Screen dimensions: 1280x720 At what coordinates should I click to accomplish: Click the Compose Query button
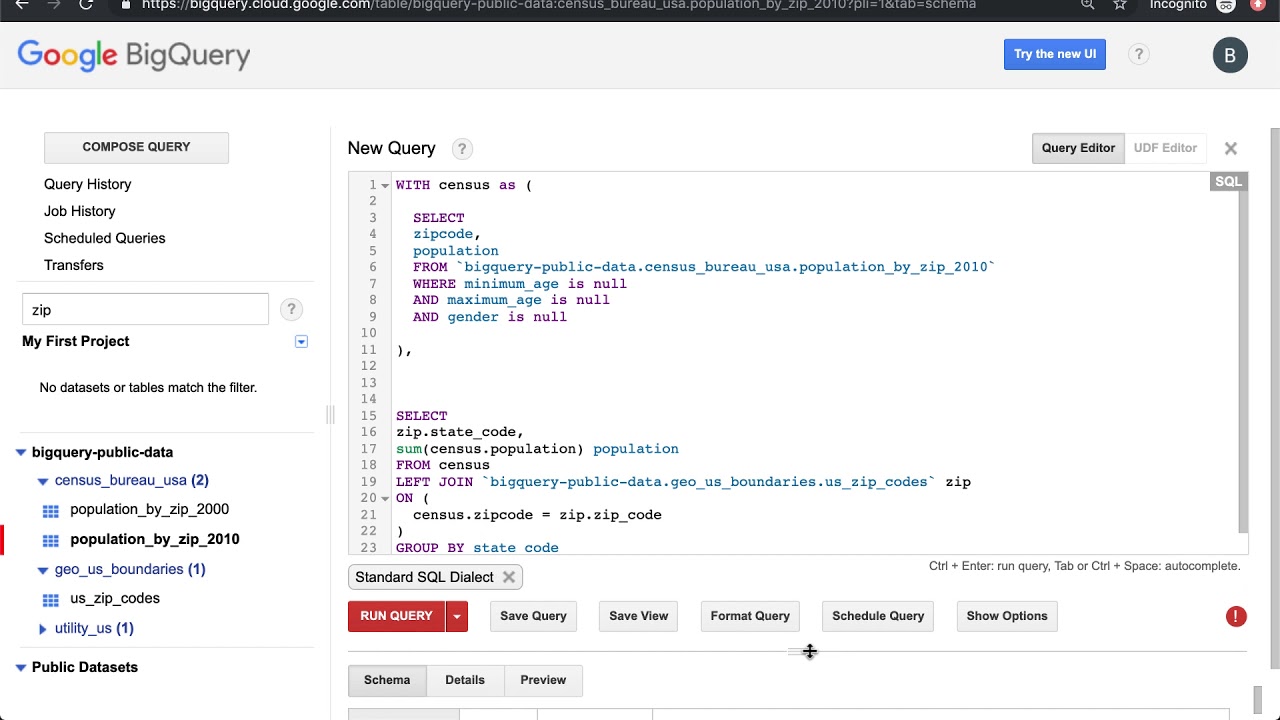point(136,147)
